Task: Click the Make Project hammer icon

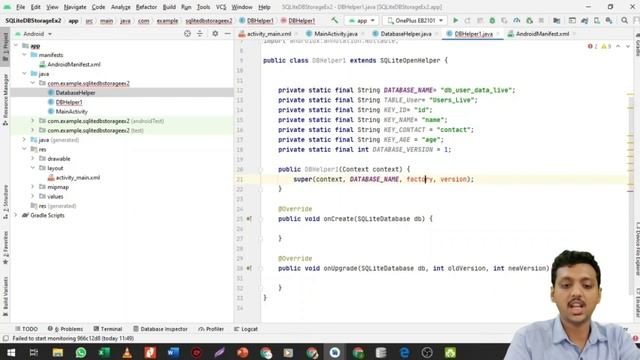Action: [335, 20]
